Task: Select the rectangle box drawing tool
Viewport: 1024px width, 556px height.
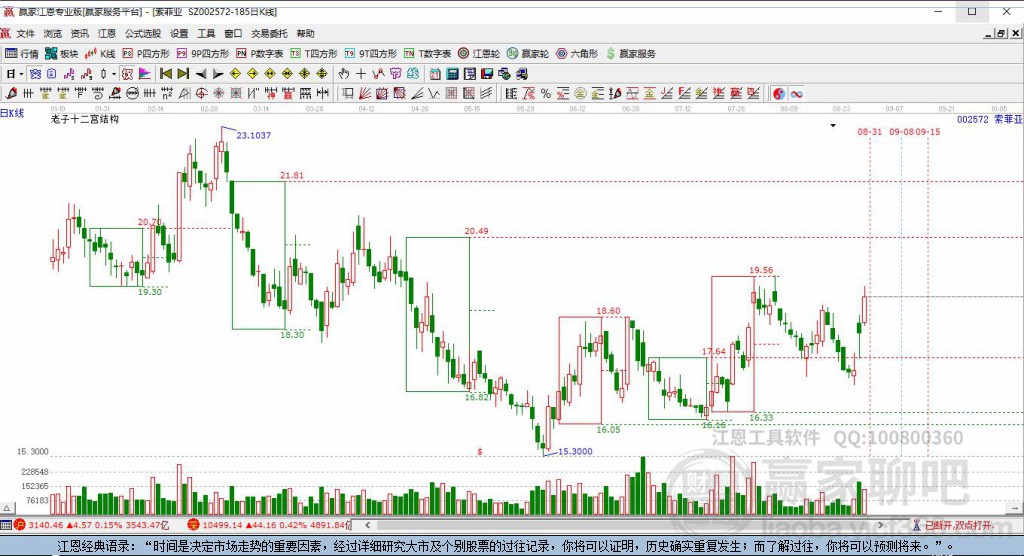Action: [x=347, y=93]
